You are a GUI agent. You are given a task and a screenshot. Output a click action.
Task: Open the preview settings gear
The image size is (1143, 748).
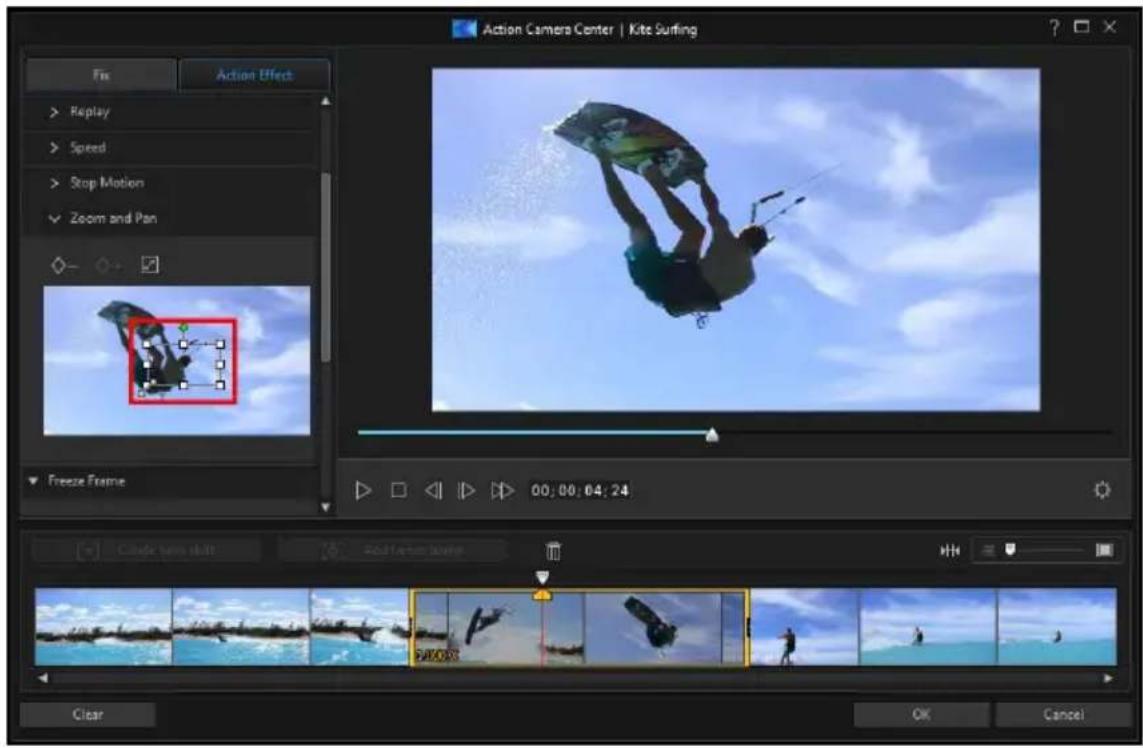pos(1102,490)
